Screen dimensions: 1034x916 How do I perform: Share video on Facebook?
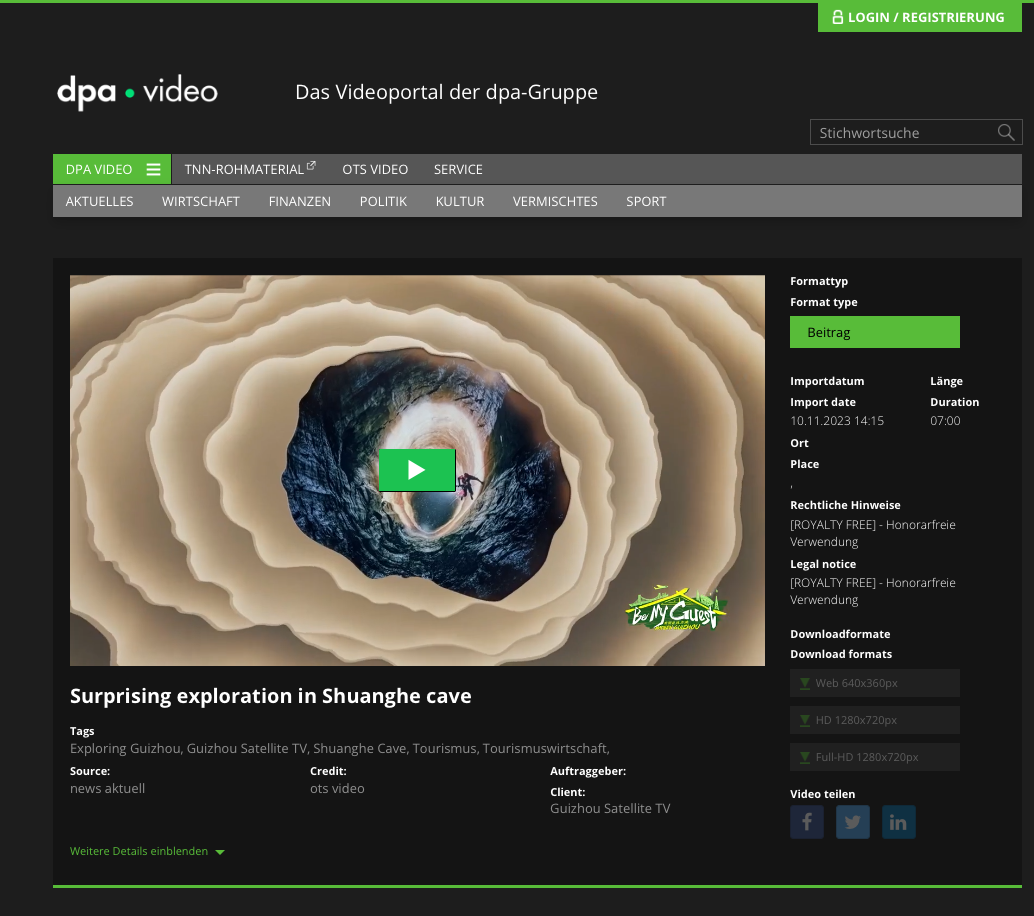point(806,822)
